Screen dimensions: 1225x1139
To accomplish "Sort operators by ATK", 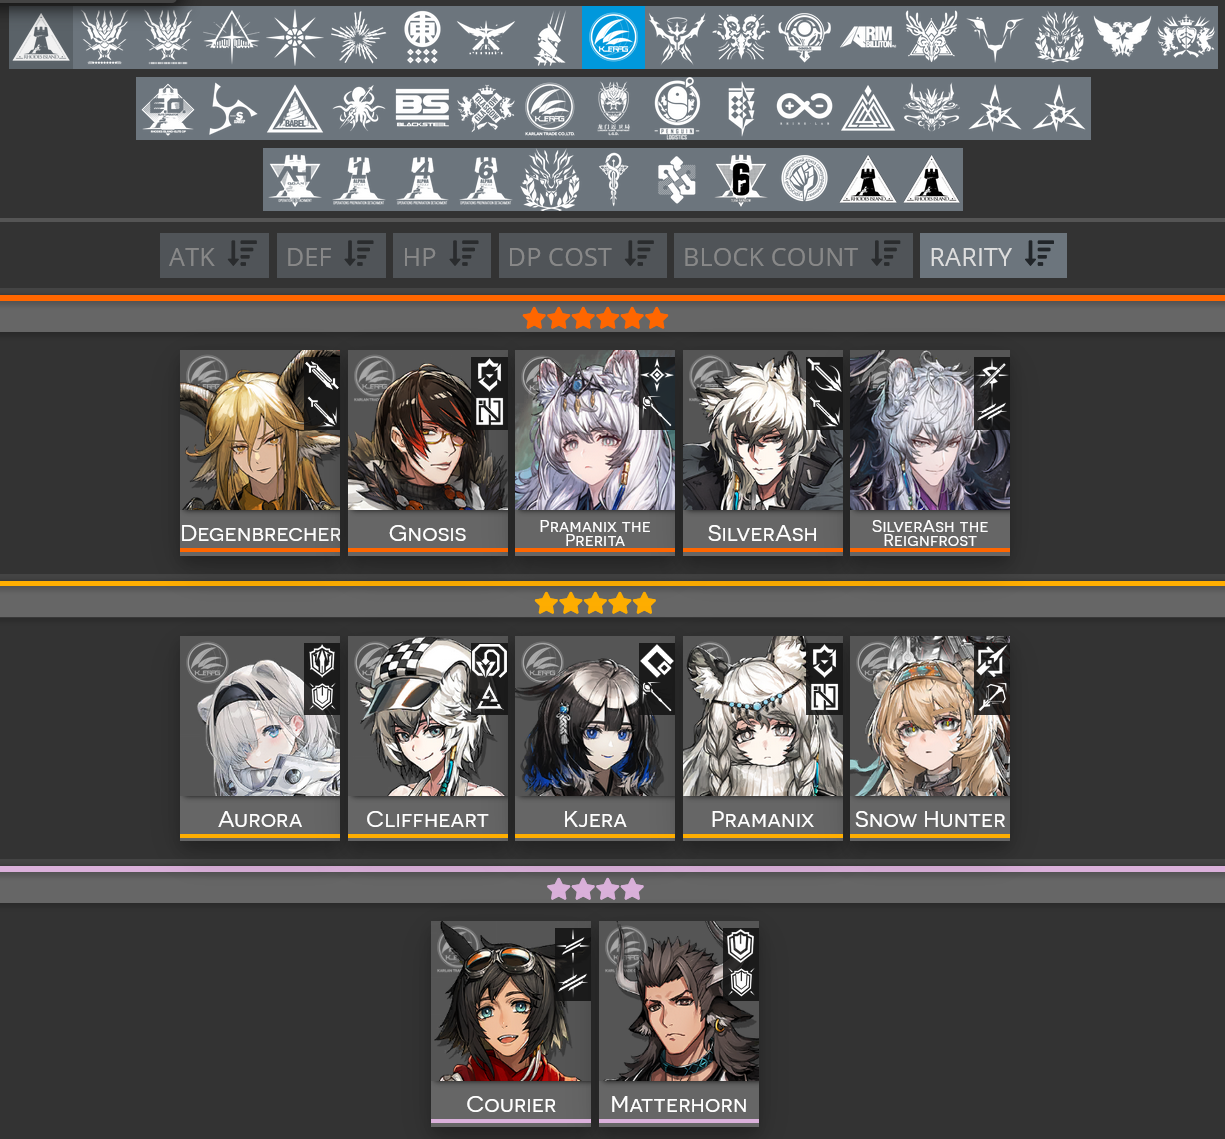I will (x=214, y=255).
